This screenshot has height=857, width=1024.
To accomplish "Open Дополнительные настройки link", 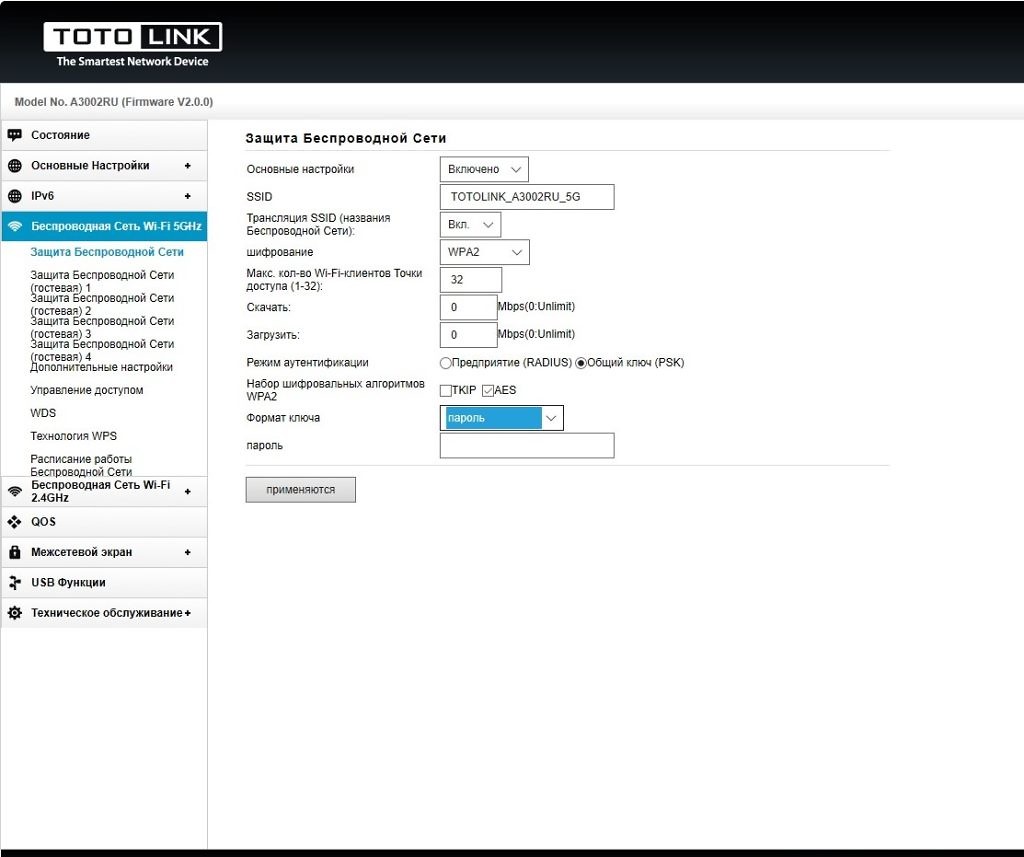I will (101, 367).
